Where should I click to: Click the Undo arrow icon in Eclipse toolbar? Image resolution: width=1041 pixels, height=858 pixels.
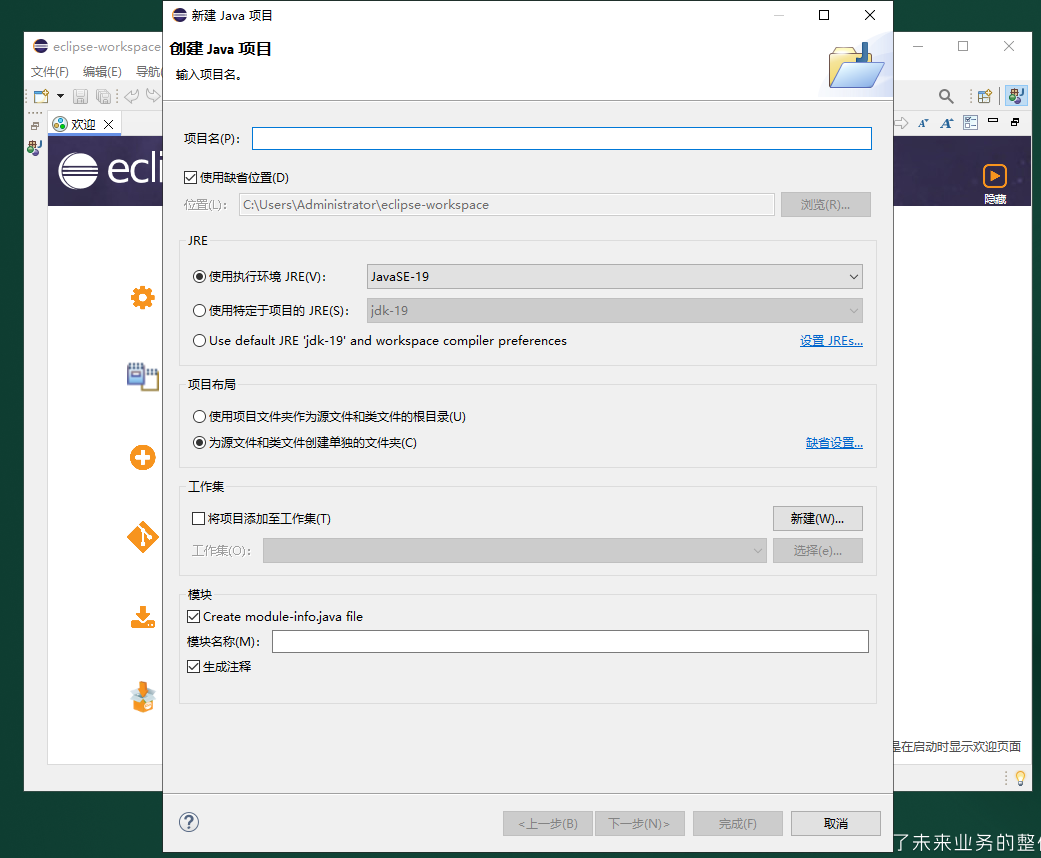tap(131, 96)
